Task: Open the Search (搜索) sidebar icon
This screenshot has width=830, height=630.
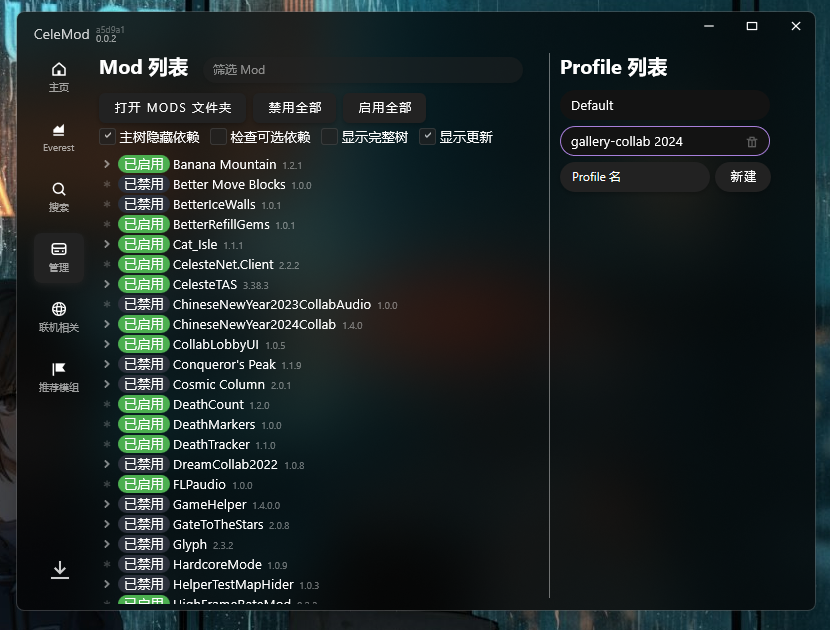Action: (x=59, y=197)
